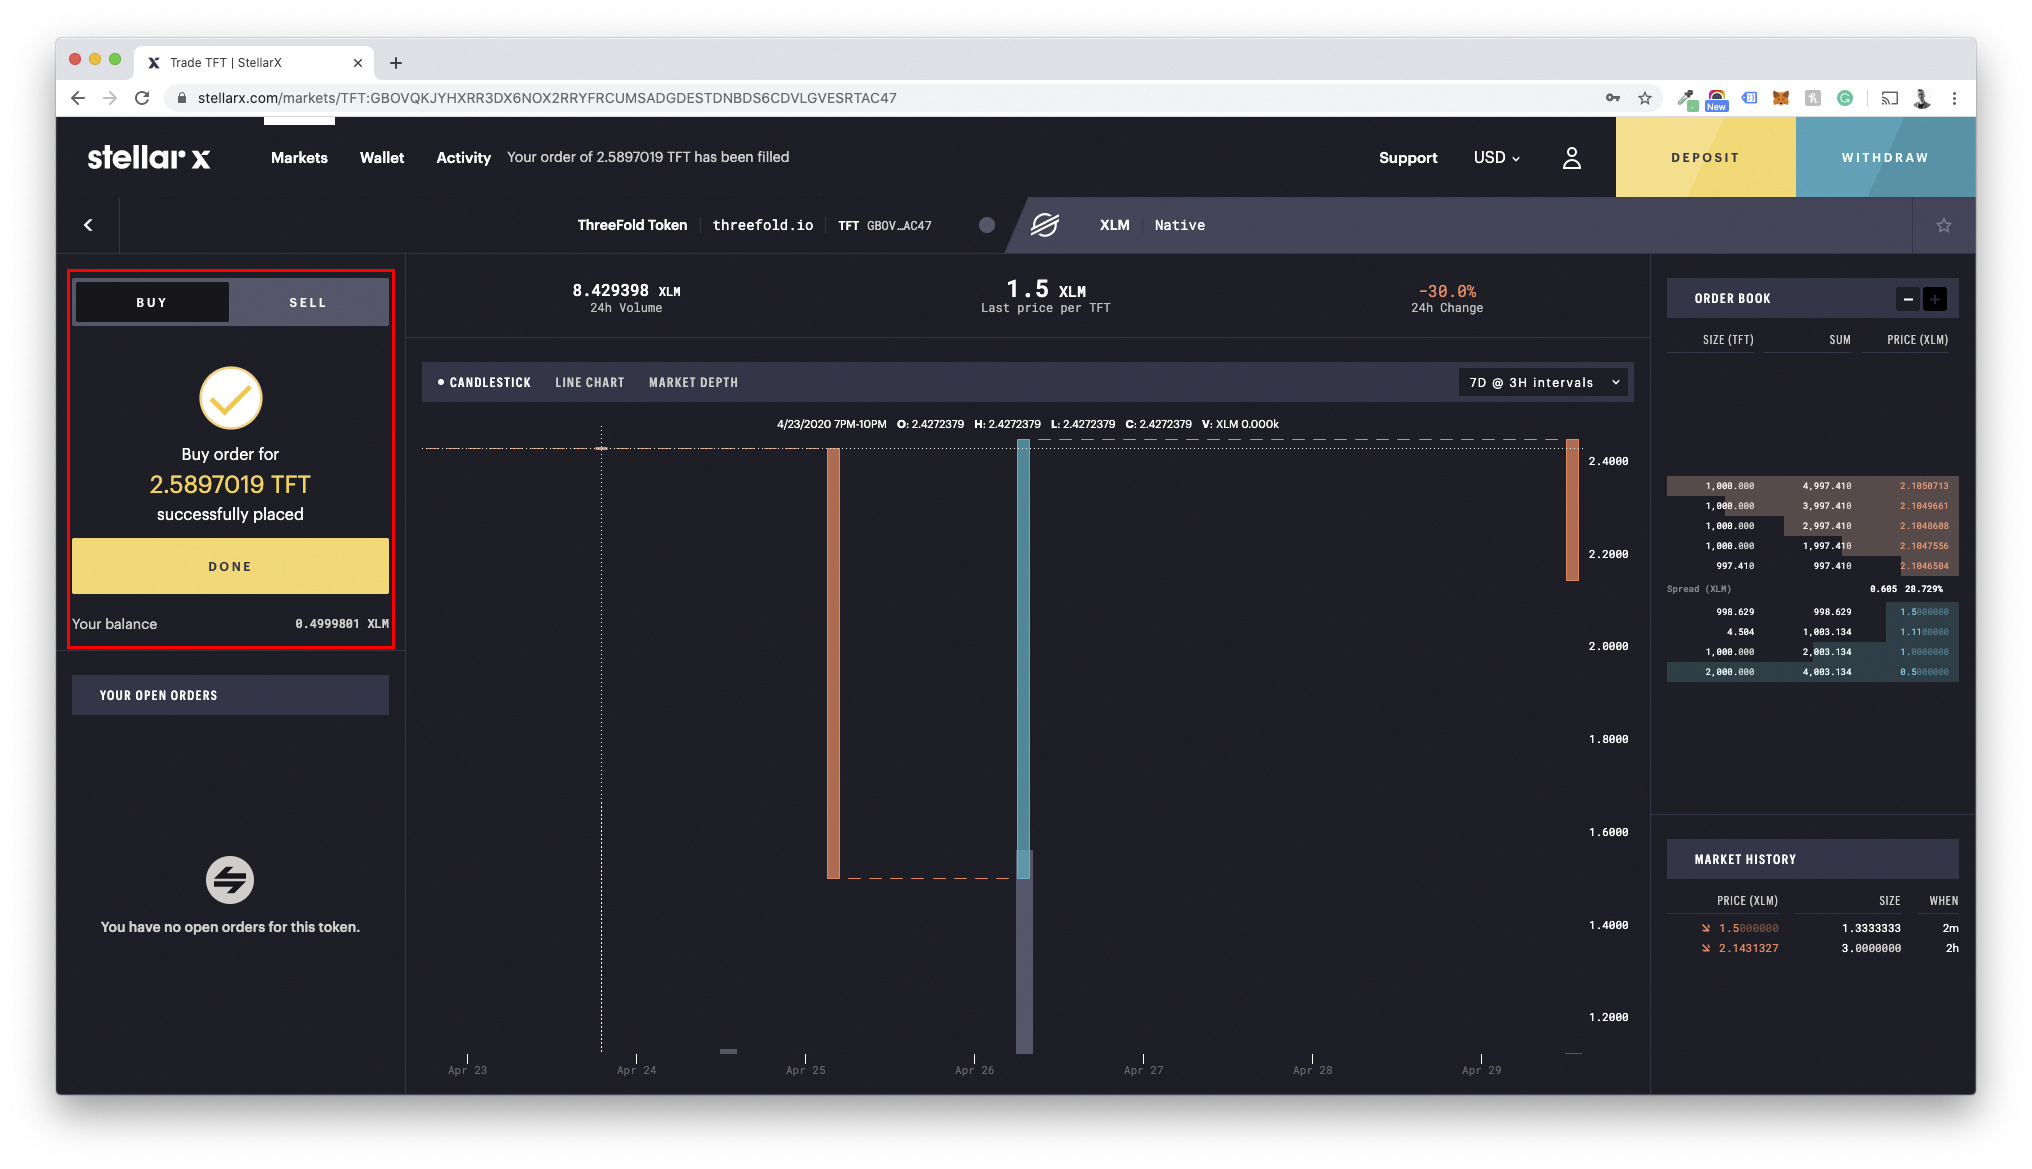Click the XLM asset label
Viewport: 2032px width, 1169px height.
tap(1114, 225)
